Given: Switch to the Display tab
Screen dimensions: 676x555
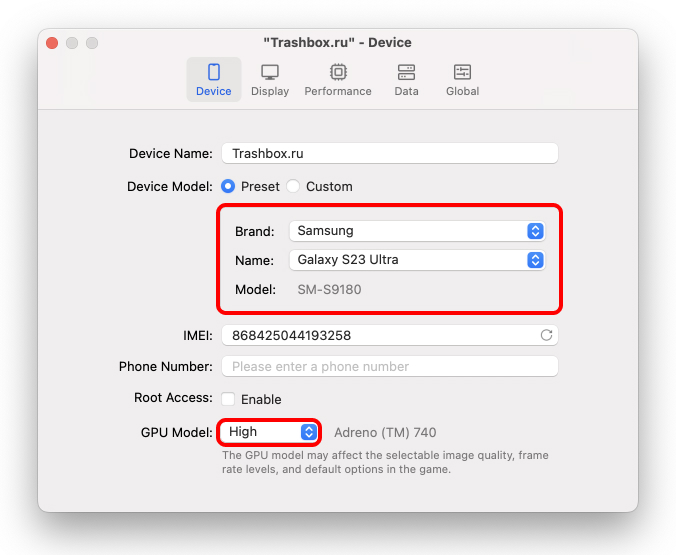Looking at the screenshot, I should 270,80.
